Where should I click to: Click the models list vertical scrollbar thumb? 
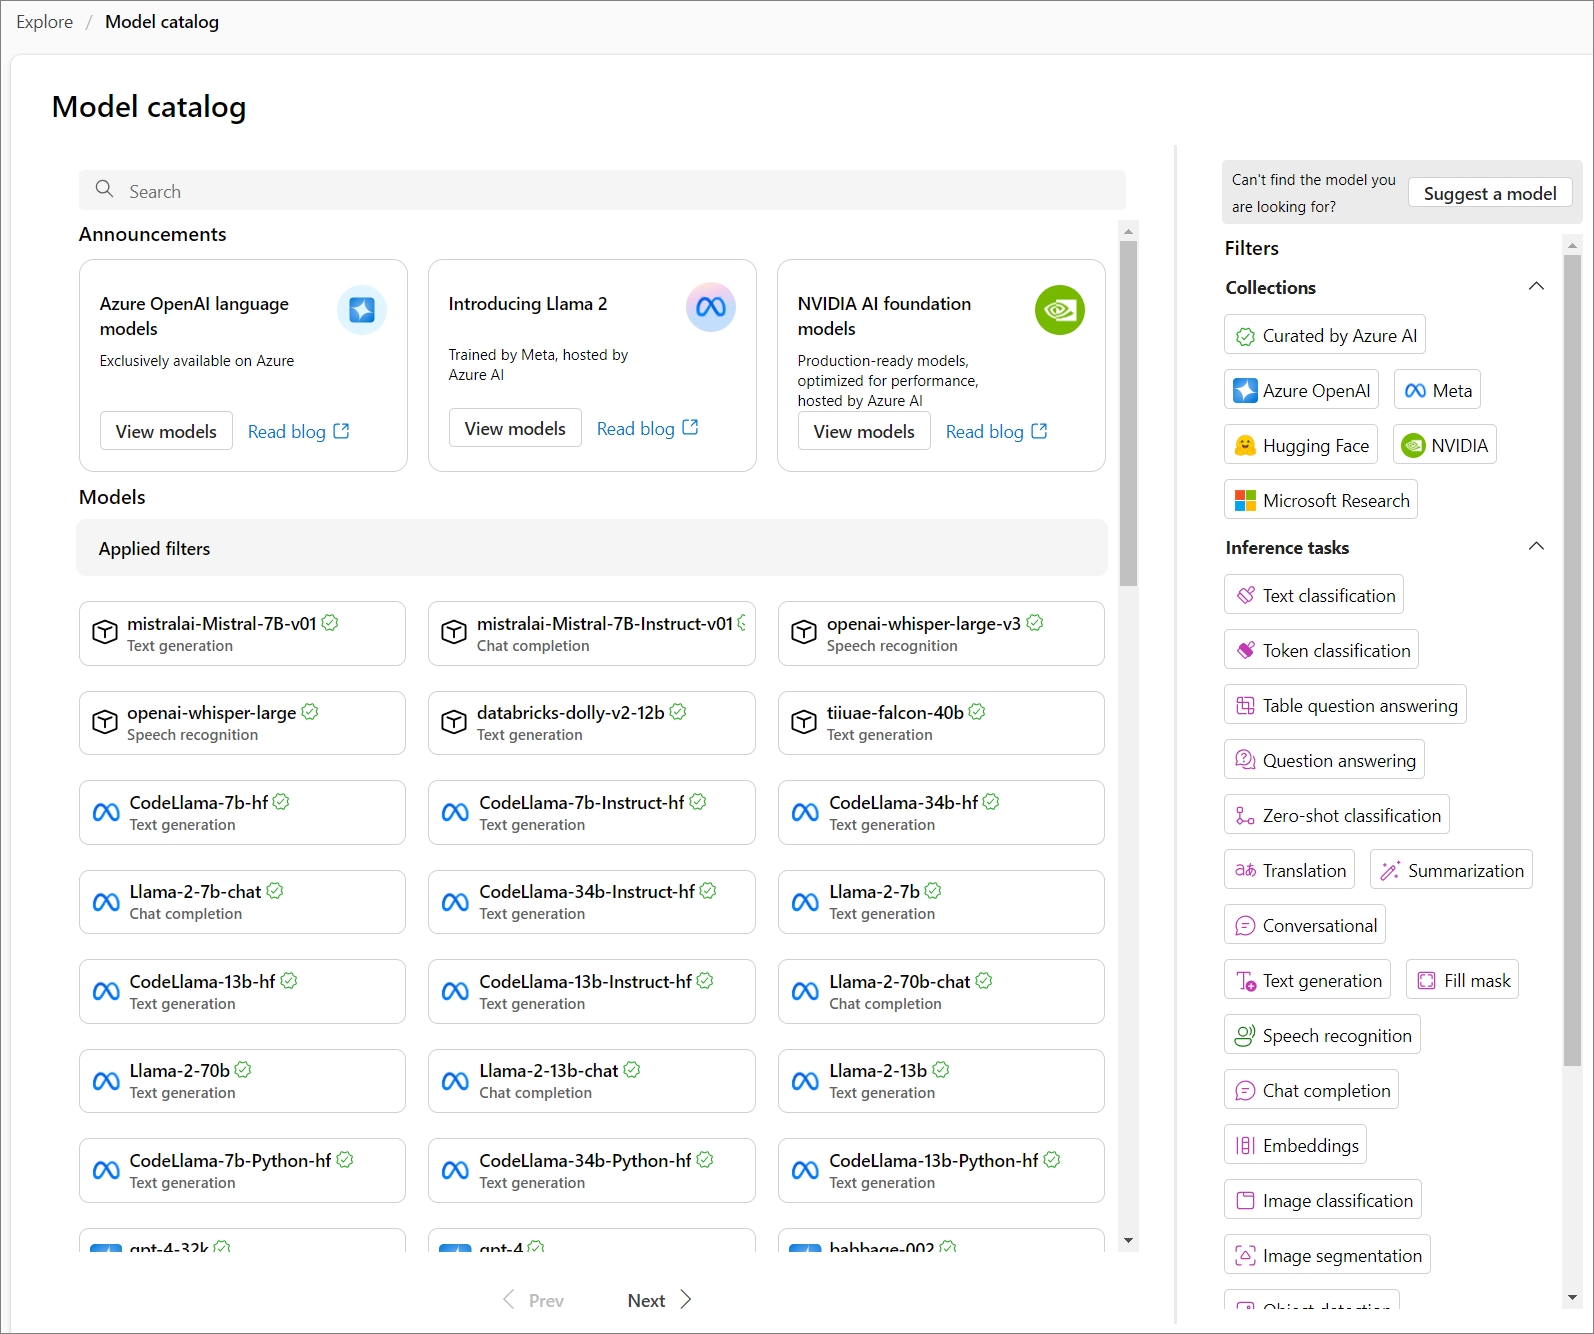(1128, 413)
